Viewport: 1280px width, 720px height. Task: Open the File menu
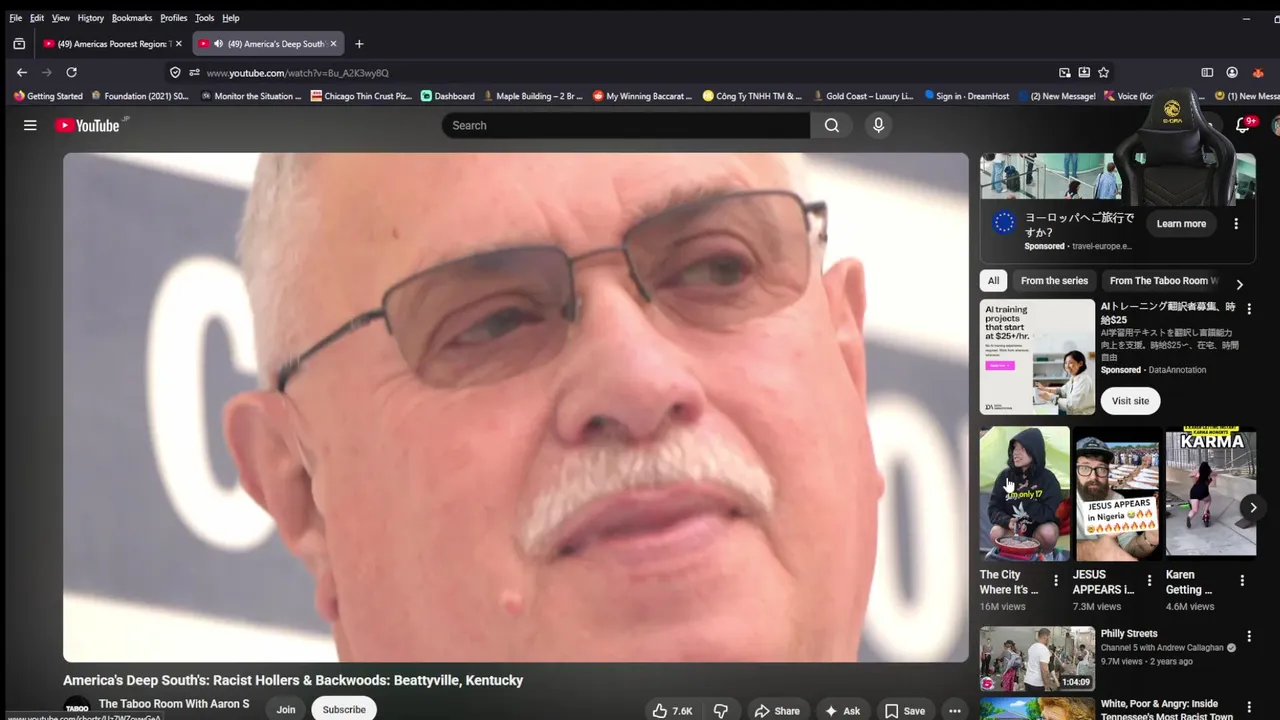click(15, 18)
